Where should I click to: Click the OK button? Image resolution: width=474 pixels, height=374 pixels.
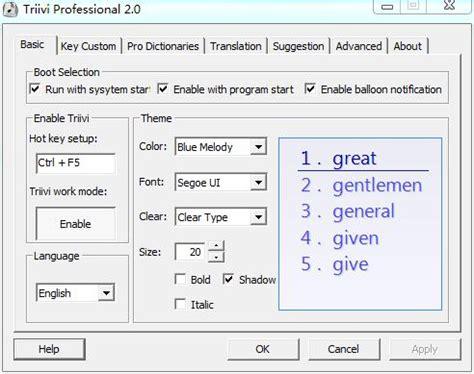coord(263,349)
